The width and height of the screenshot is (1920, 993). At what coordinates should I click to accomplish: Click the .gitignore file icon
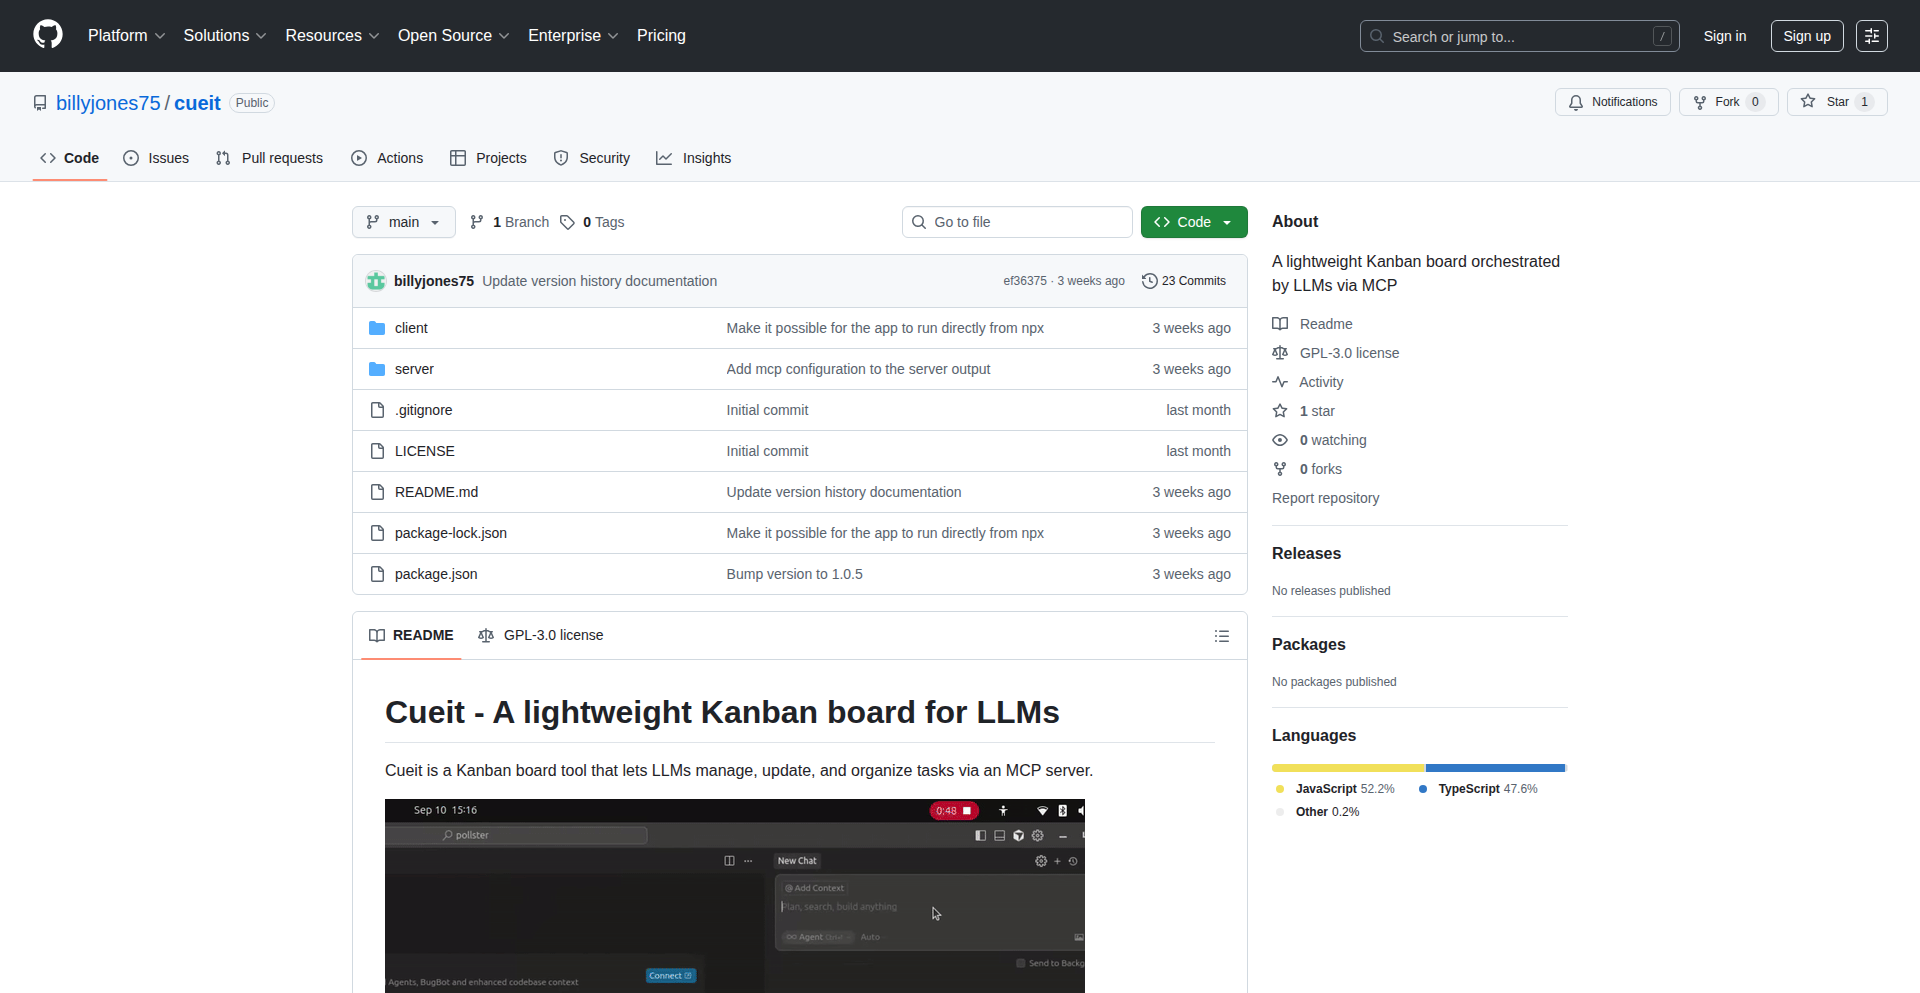[377, 410]
